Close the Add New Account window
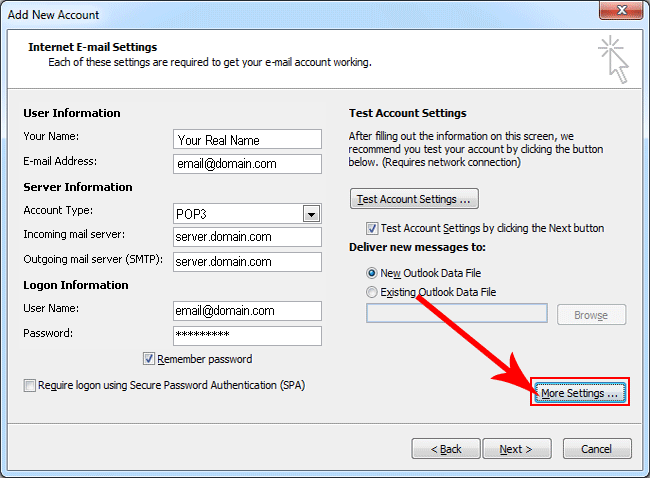Viewport: 650px width, 478px height. pos(621,10)
